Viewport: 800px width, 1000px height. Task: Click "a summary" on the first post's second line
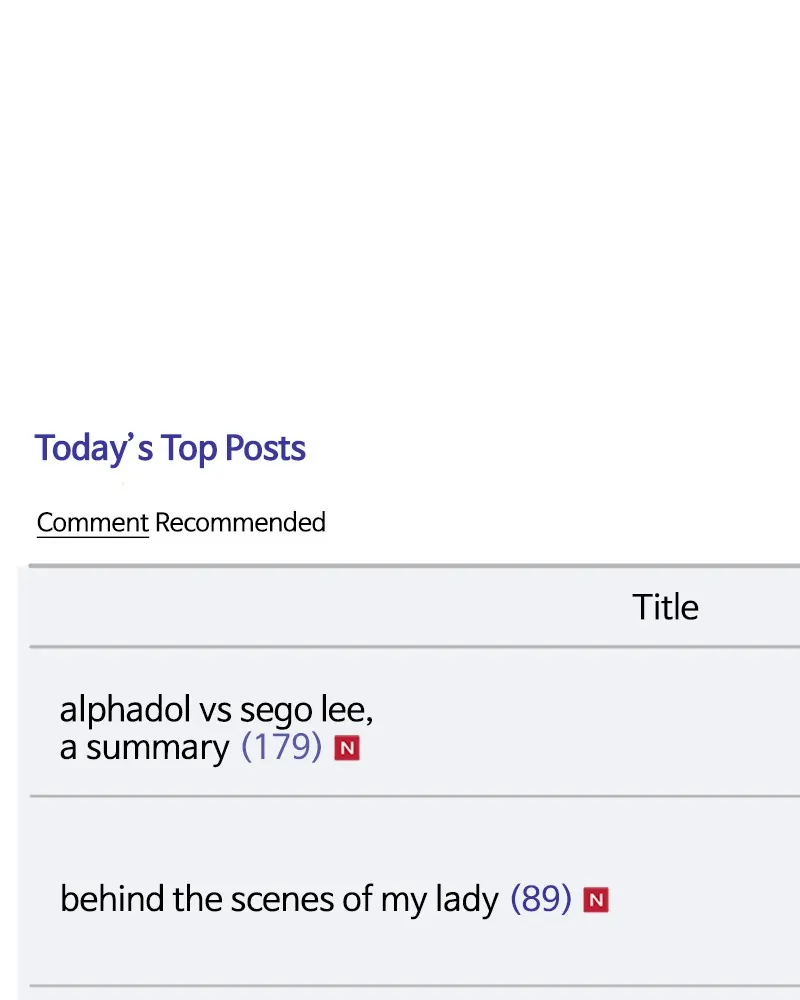pos(145,748)
